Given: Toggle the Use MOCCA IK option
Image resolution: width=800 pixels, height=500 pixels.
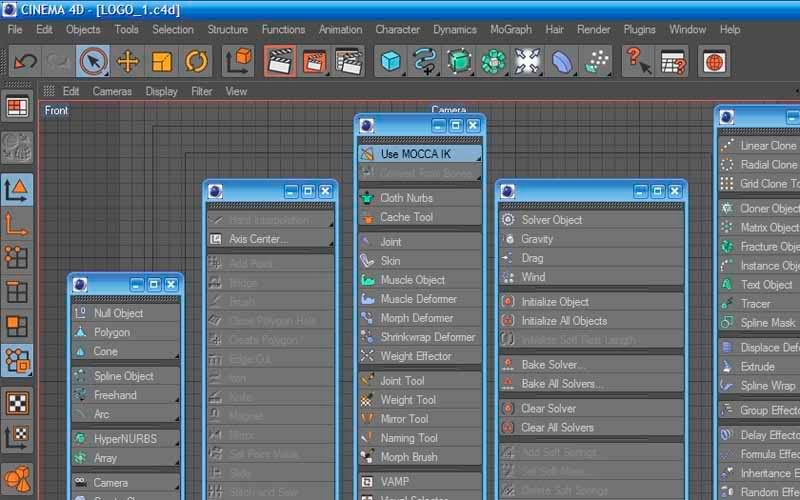Looking at the screenshot, I should [x=419, y=154].
